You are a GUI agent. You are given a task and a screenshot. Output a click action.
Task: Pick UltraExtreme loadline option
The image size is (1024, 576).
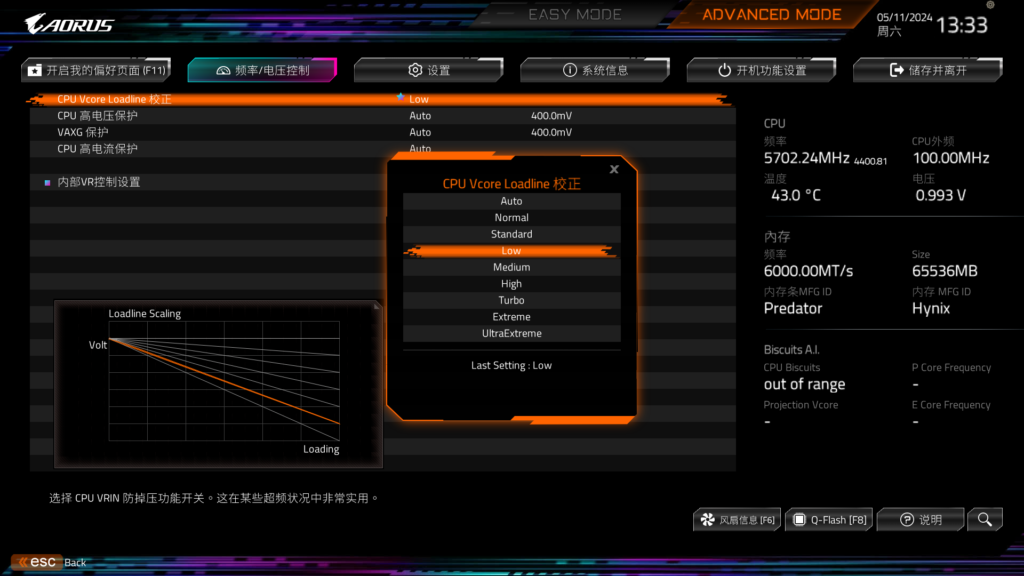(x=511, y=333)
